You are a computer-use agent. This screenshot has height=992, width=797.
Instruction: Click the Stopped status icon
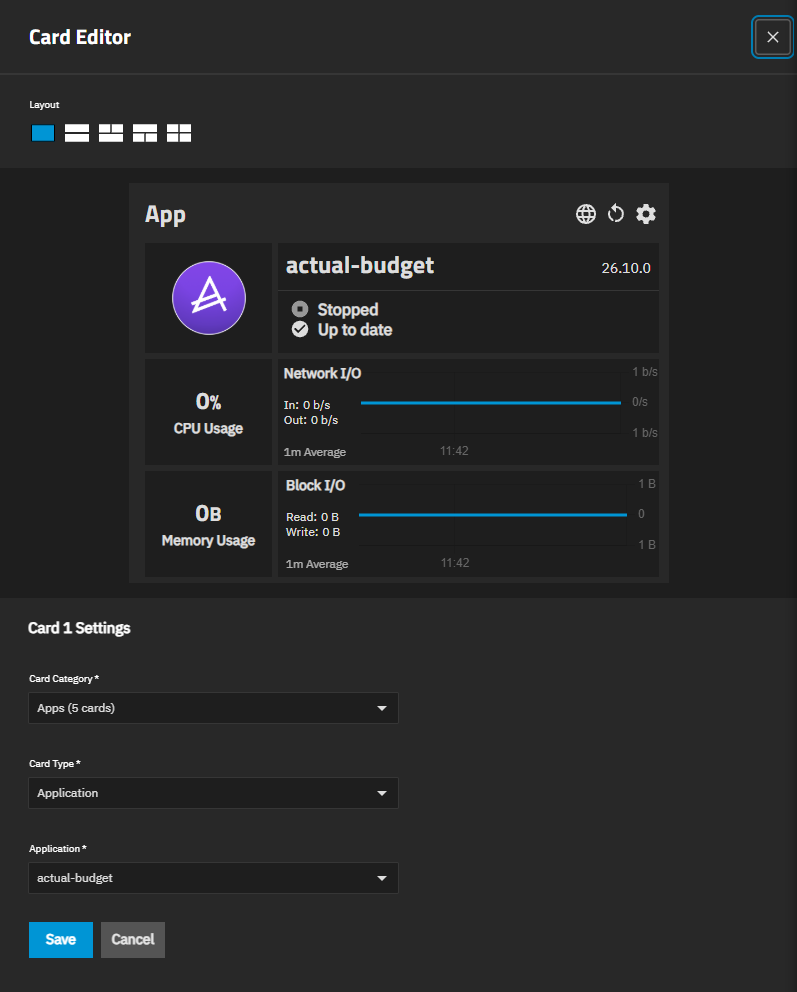click(300, 309)
